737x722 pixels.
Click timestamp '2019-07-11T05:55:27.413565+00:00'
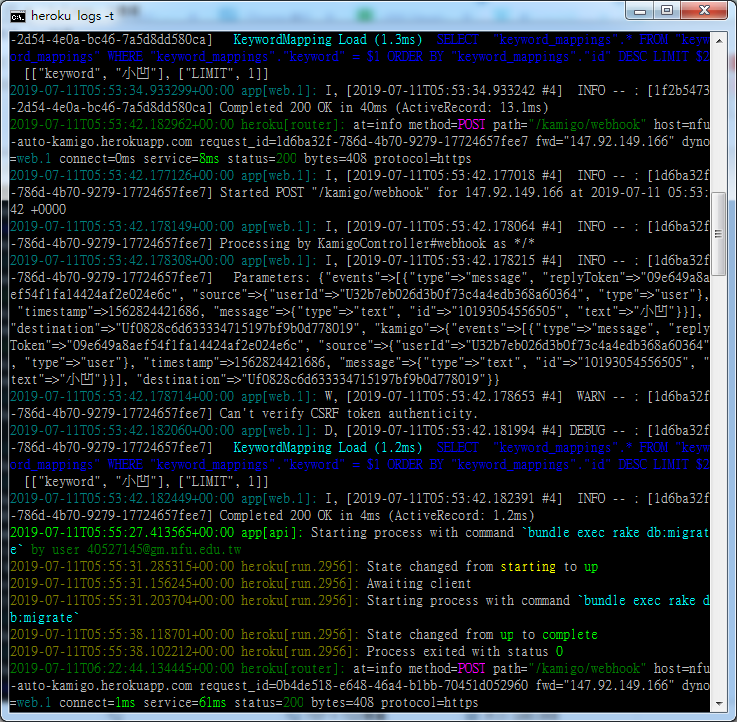pos(122,533)
